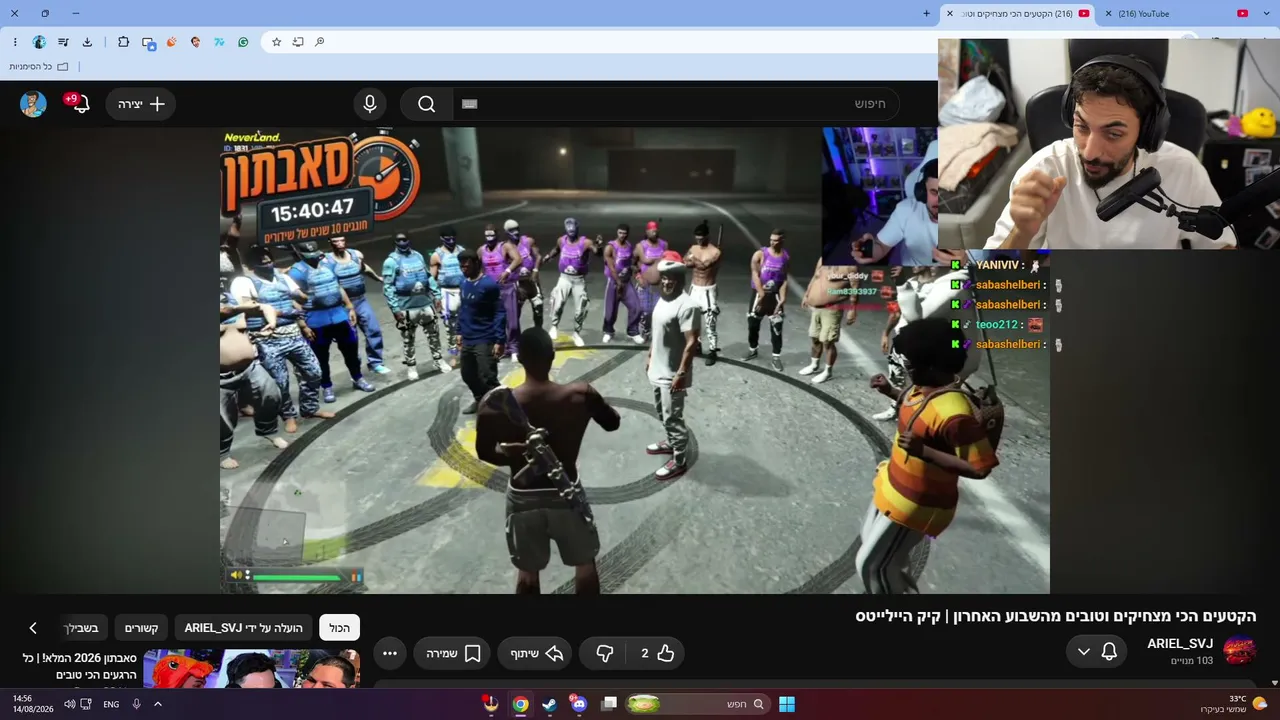Screen dimensions: 1280x720
Task: Switch to the (216) YouTube tab
Action: (1178, 14)
